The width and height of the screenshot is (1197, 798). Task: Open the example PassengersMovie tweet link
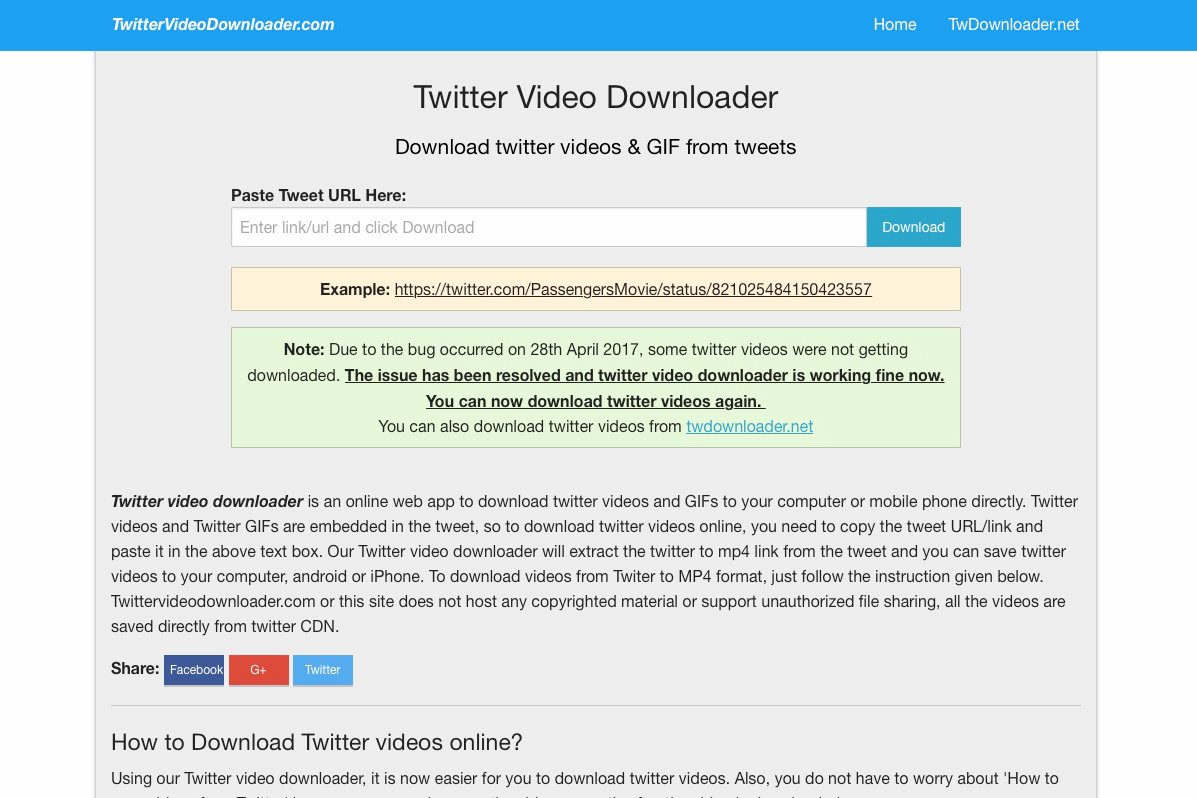(x=633, y=289)
